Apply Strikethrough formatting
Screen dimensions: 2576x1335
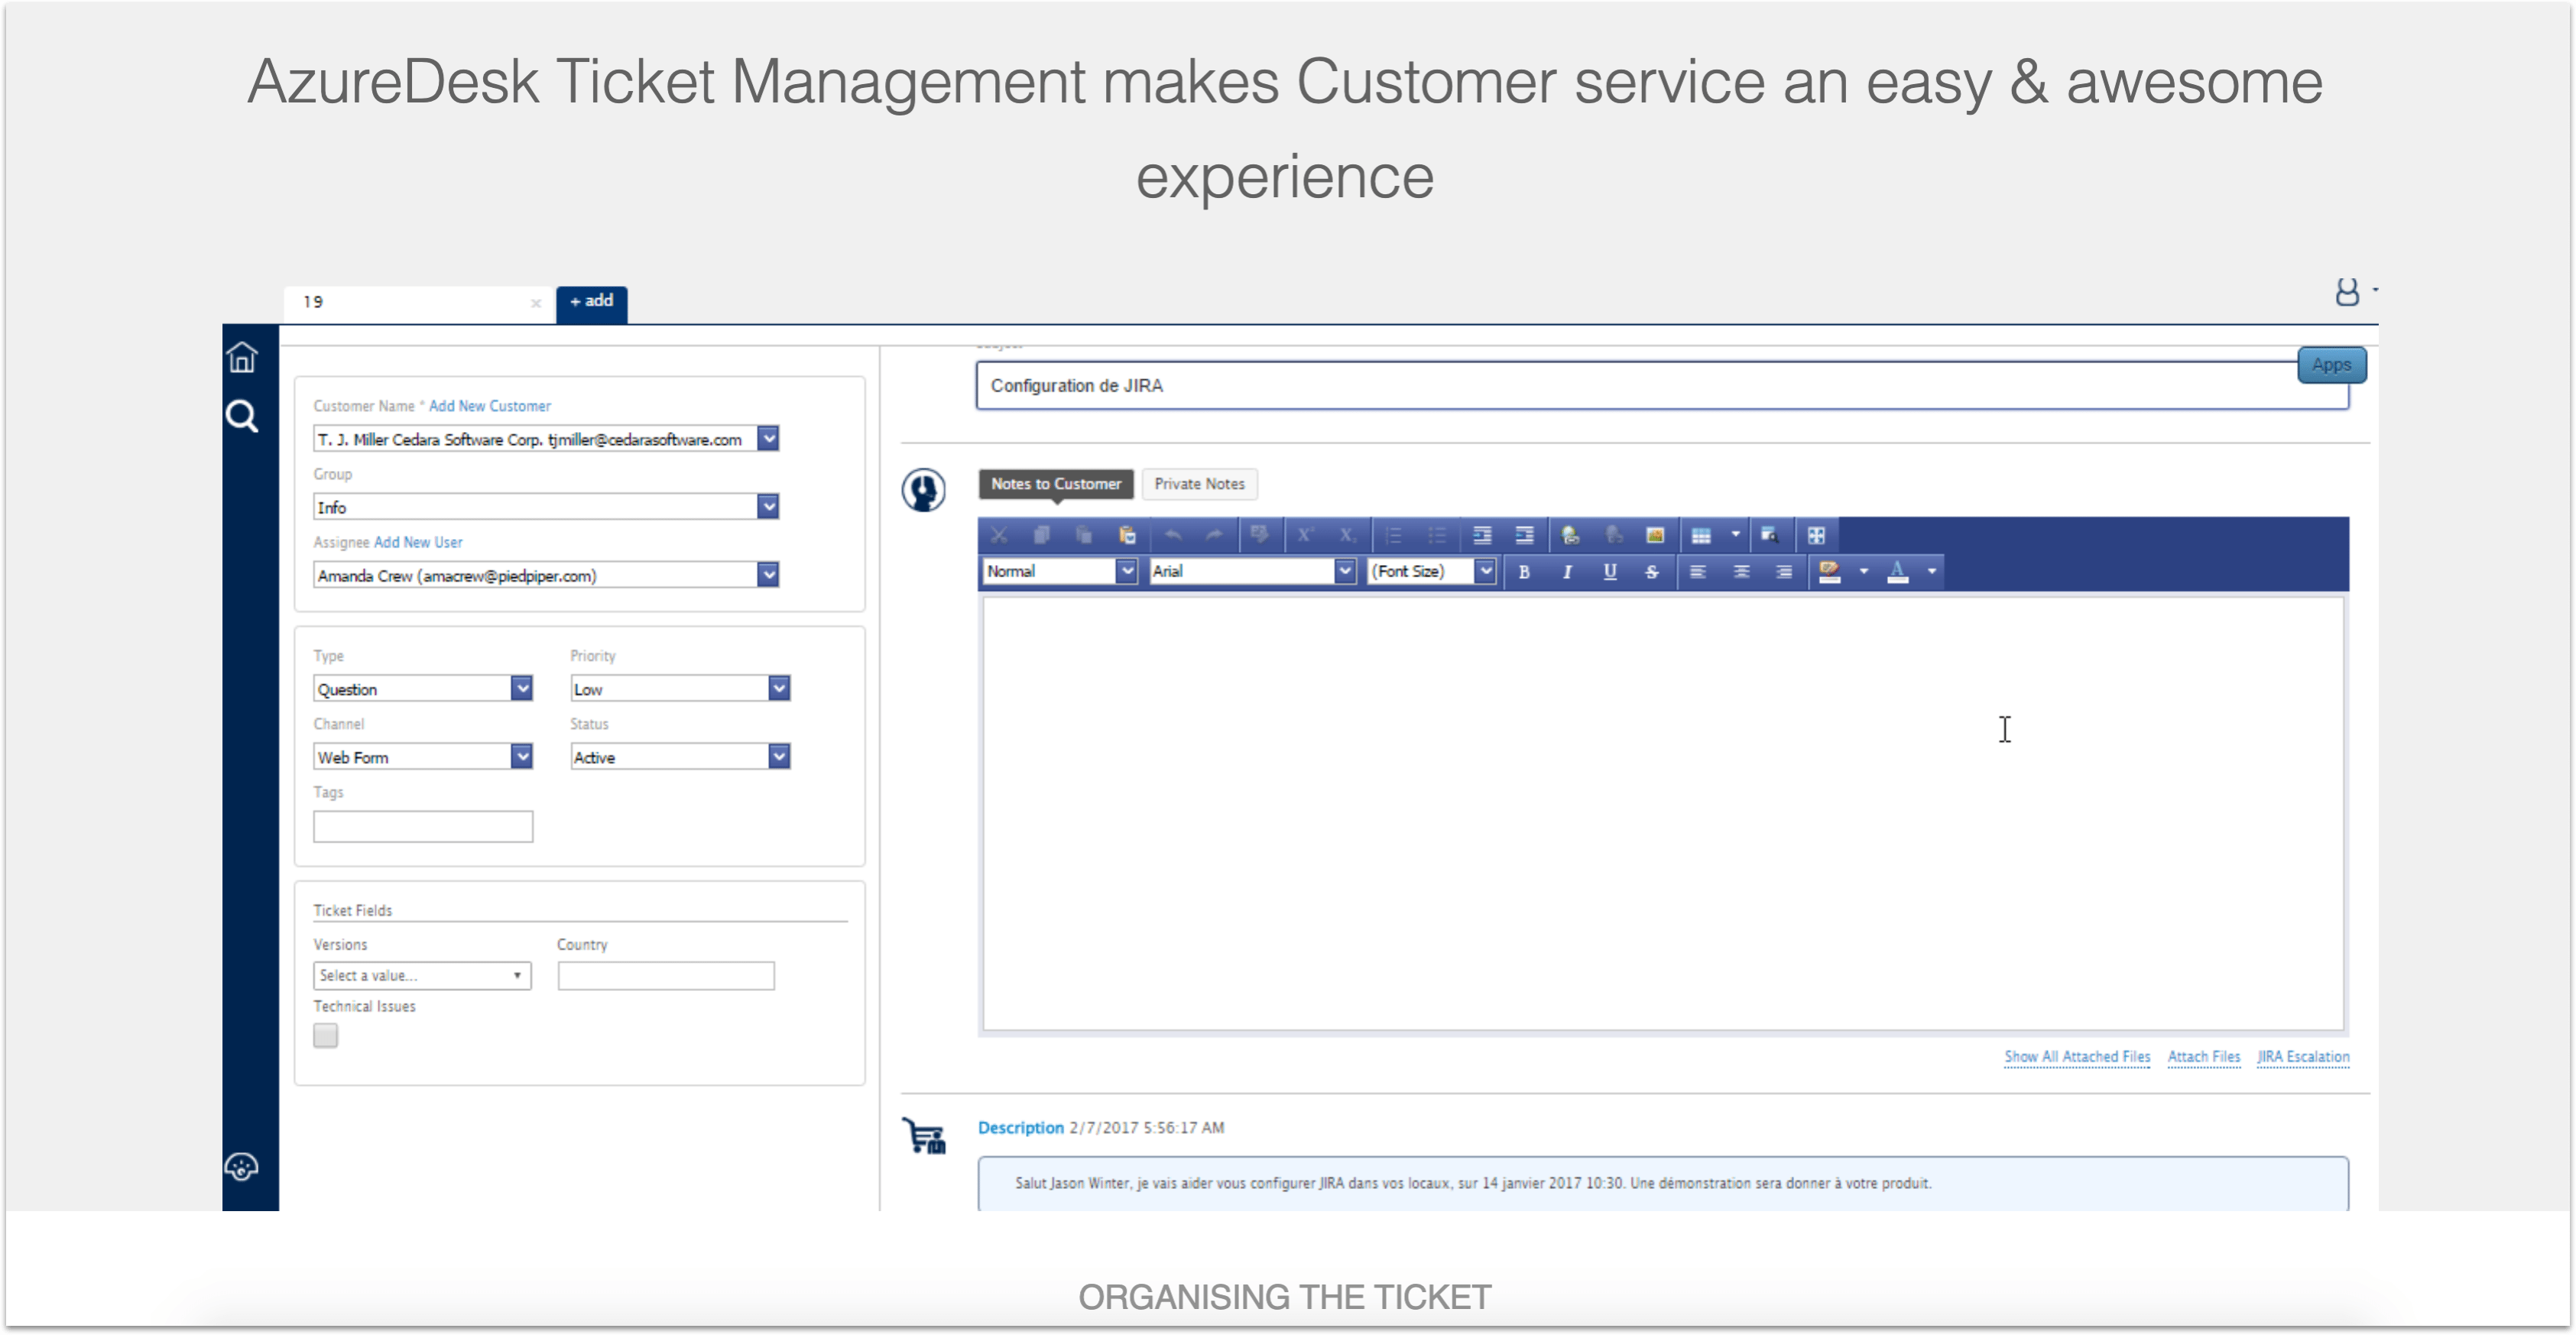coord(1652,571)
